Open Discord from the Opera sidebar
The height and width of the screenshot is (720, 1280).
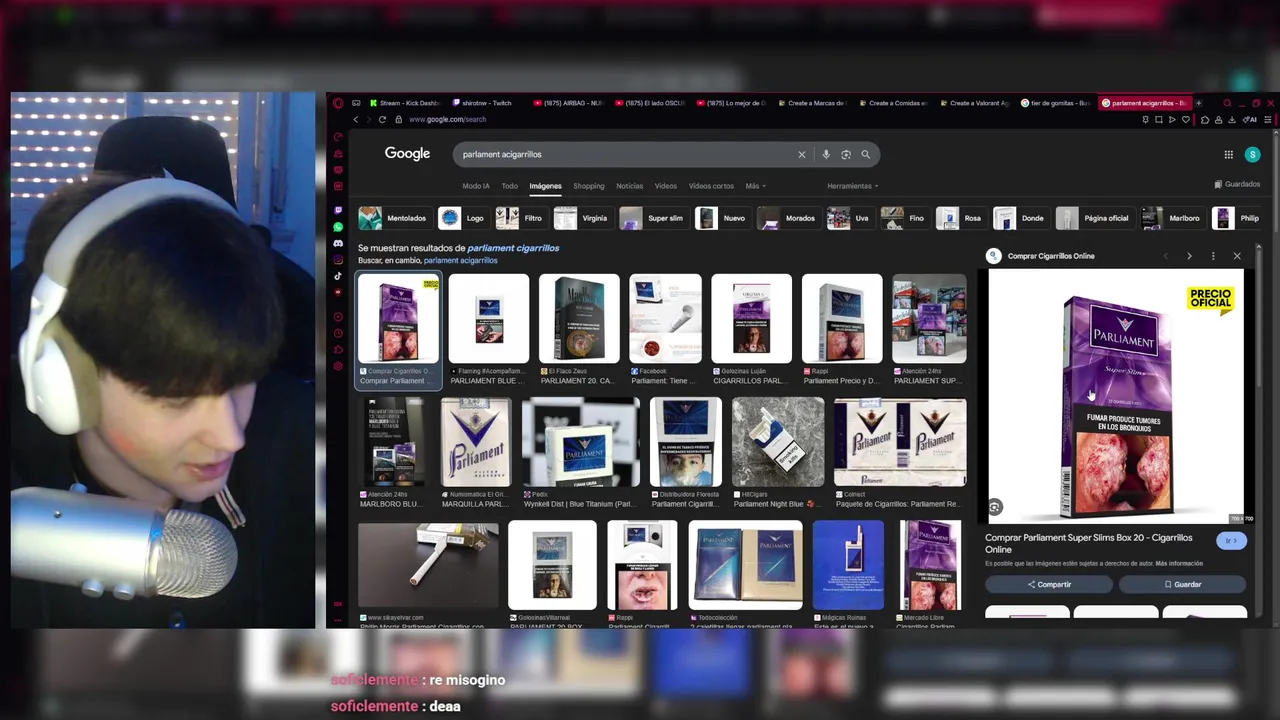(x=338, y=243)
